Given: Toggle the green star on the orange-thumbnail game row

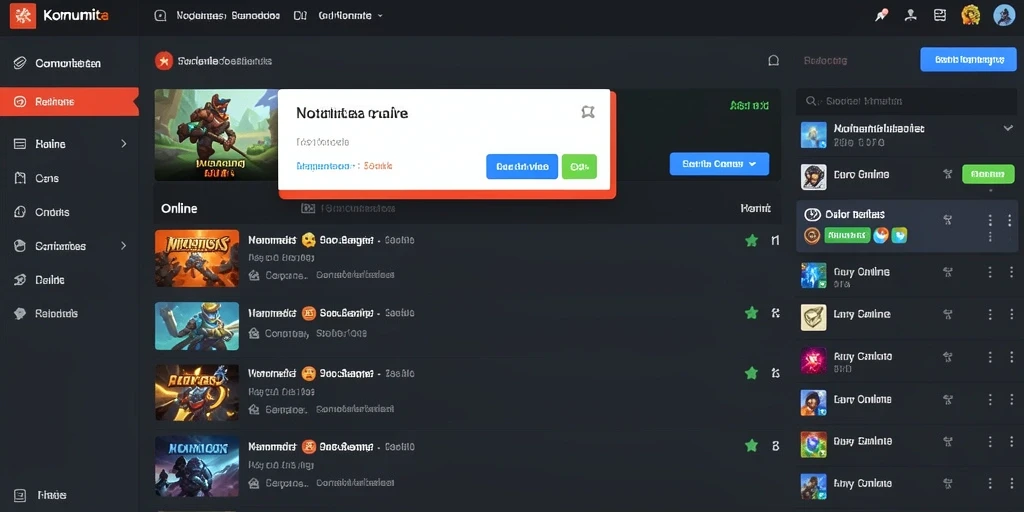Looking at the screenshot, I should point(752,241).
